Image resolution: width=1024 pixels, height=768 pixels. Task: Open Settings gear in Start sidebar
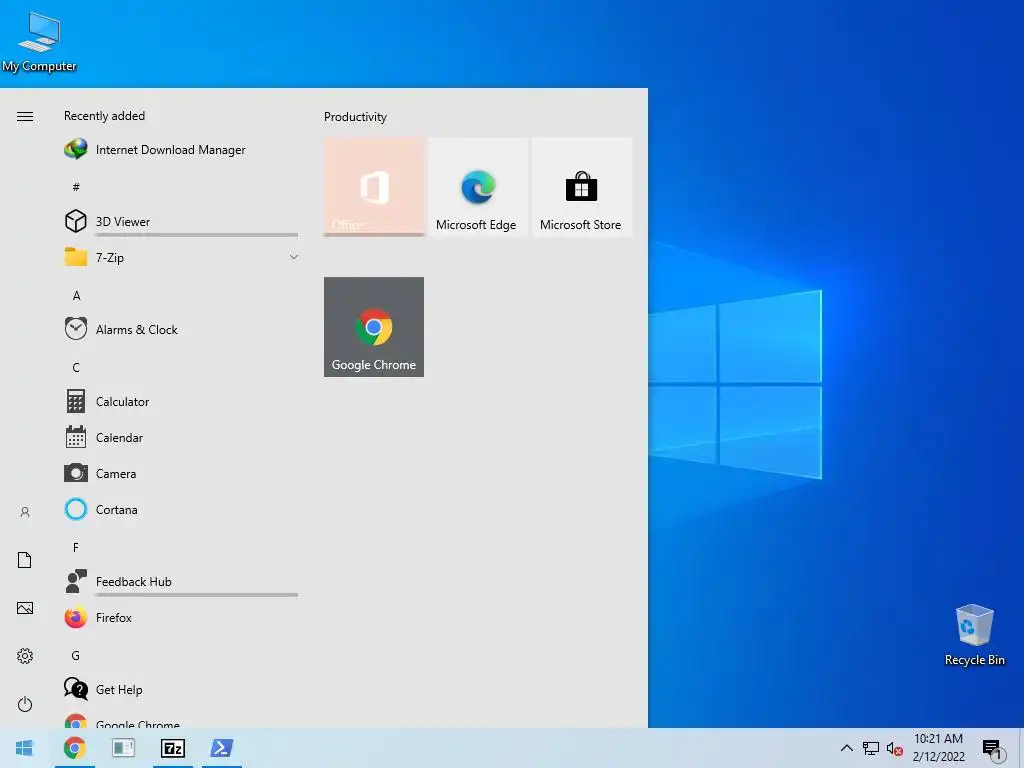pos(25,656)
